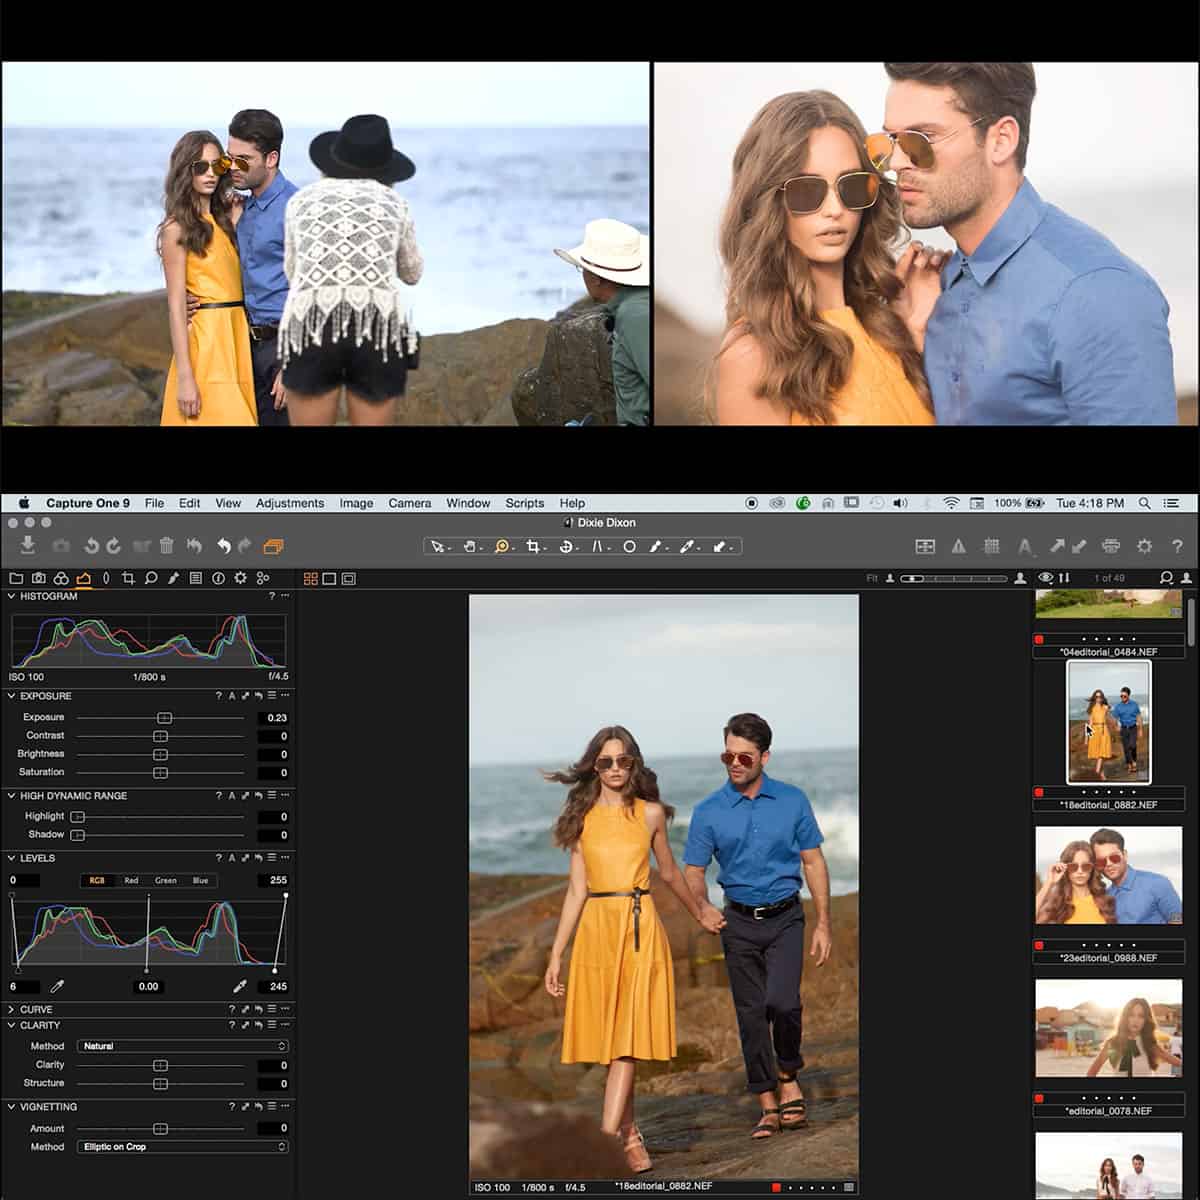The width and height of the screenshot is (1200, 1200).
Task: Click the Print icon in toolbar
Action: (1110, 546)
